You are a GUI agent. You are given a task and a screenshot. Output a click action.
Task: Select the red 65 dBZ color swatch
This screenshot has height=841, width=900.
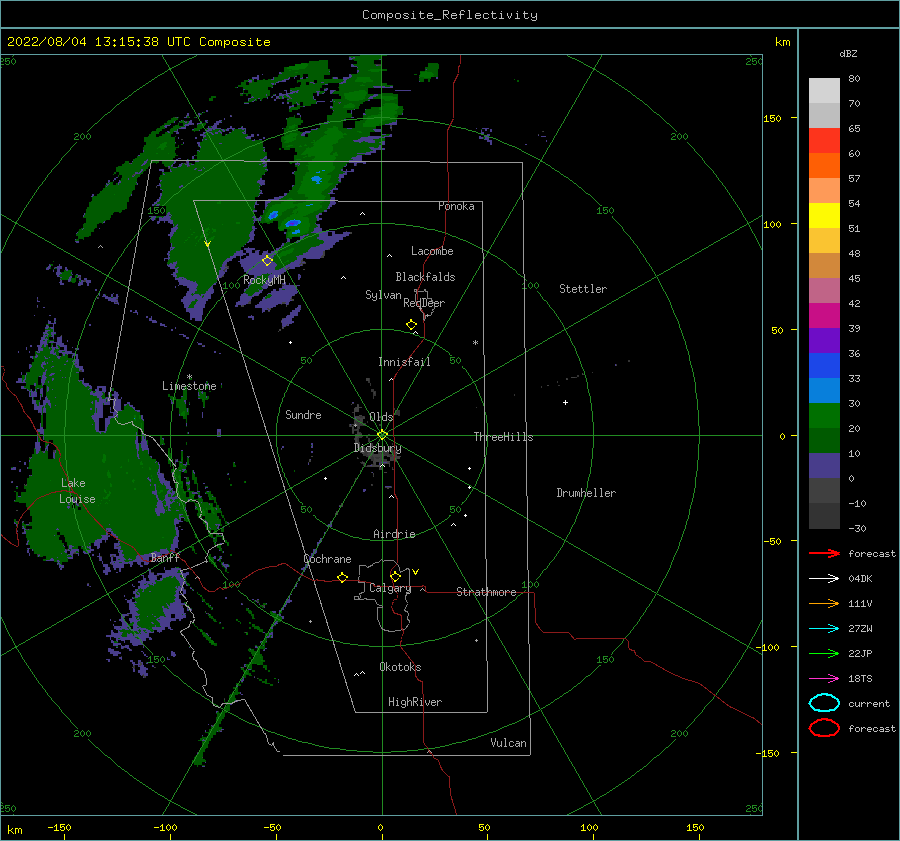pos(824,140)
